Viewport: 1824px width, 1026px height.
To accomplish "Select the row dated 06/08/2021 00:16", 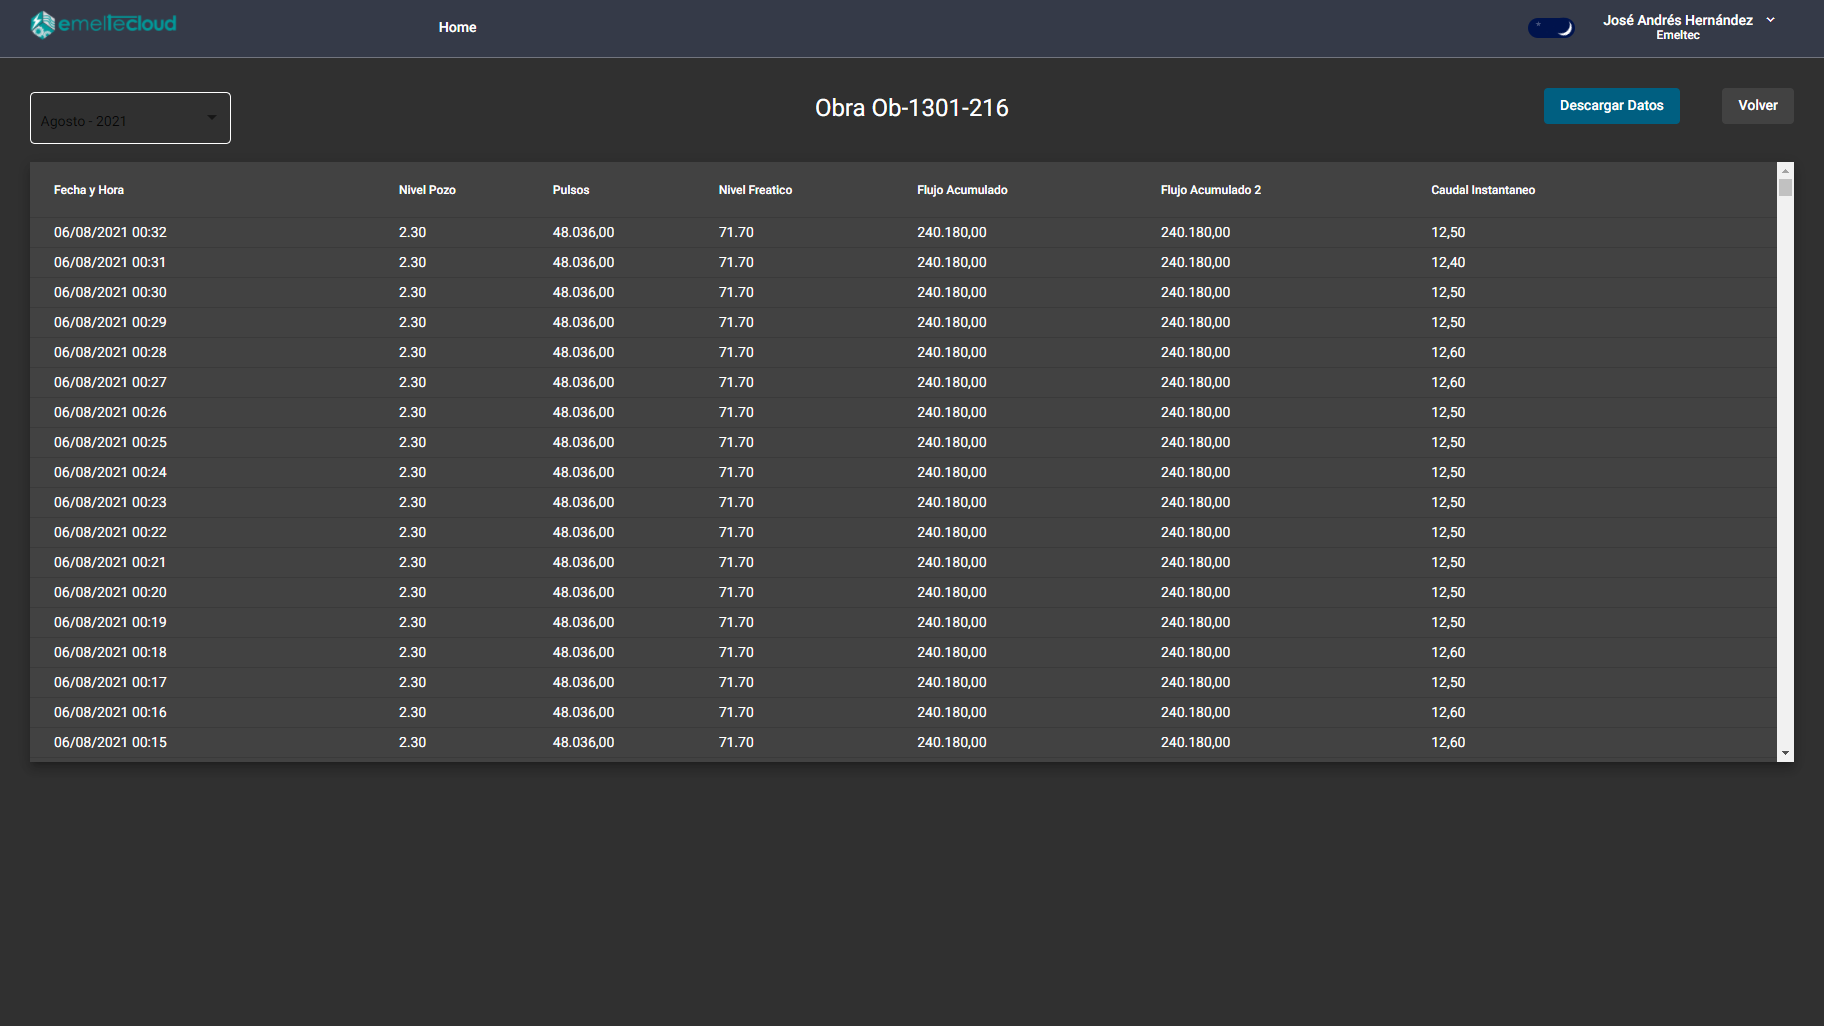I will coord(904,713).
